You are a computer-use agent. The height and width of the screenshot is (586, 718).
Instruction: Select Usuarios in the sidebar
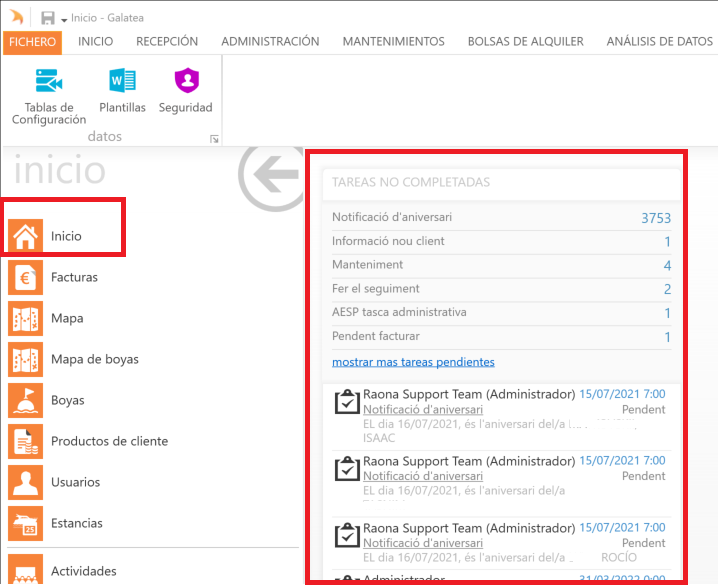(76, 482)
